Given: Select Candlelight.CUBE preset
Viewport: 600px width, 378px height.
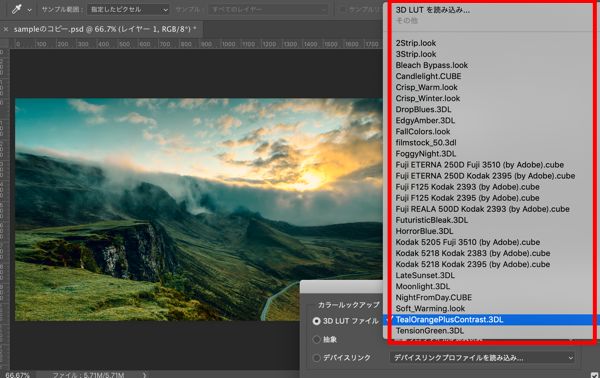Looking at the screenshot, I should coord(428,76).
